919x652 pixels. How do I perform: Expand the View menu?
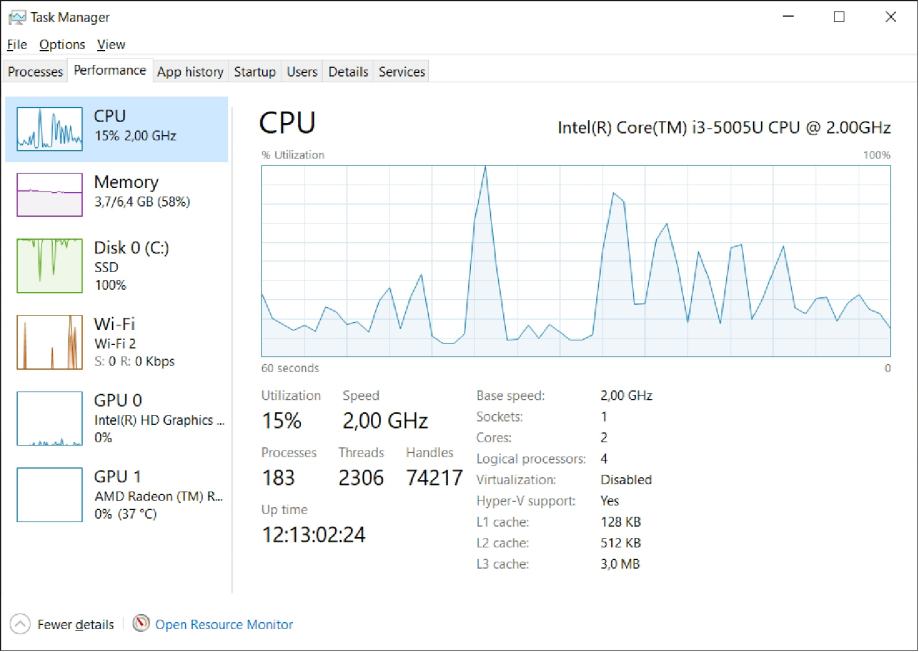pos(111,44)
